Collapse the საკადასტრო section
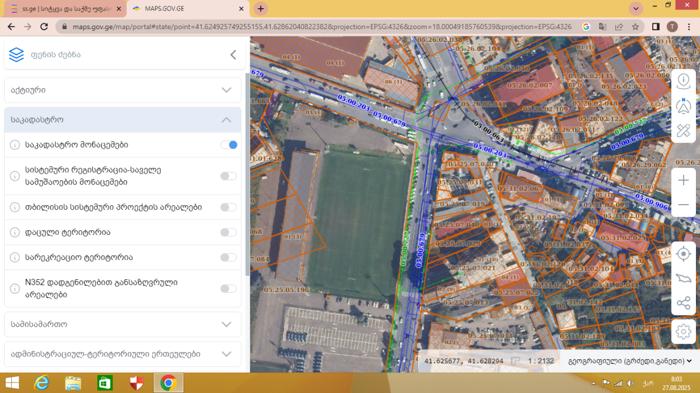This screenshot has height=393, width=700. click(123, 120)
